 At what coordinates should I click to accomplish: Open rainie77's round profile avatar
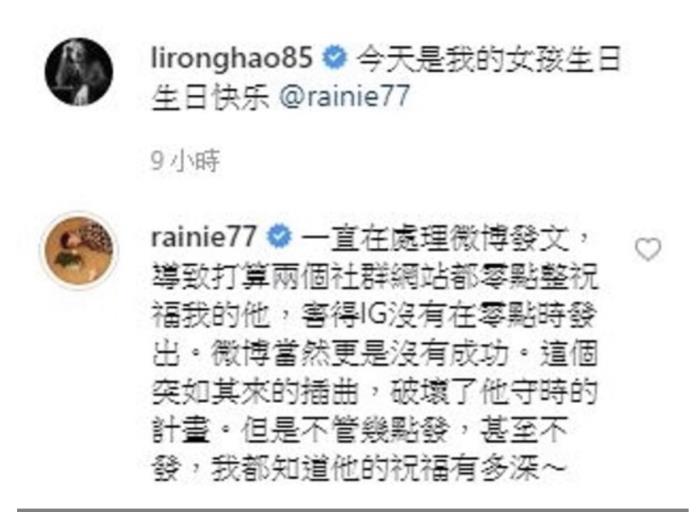[79, 251]
